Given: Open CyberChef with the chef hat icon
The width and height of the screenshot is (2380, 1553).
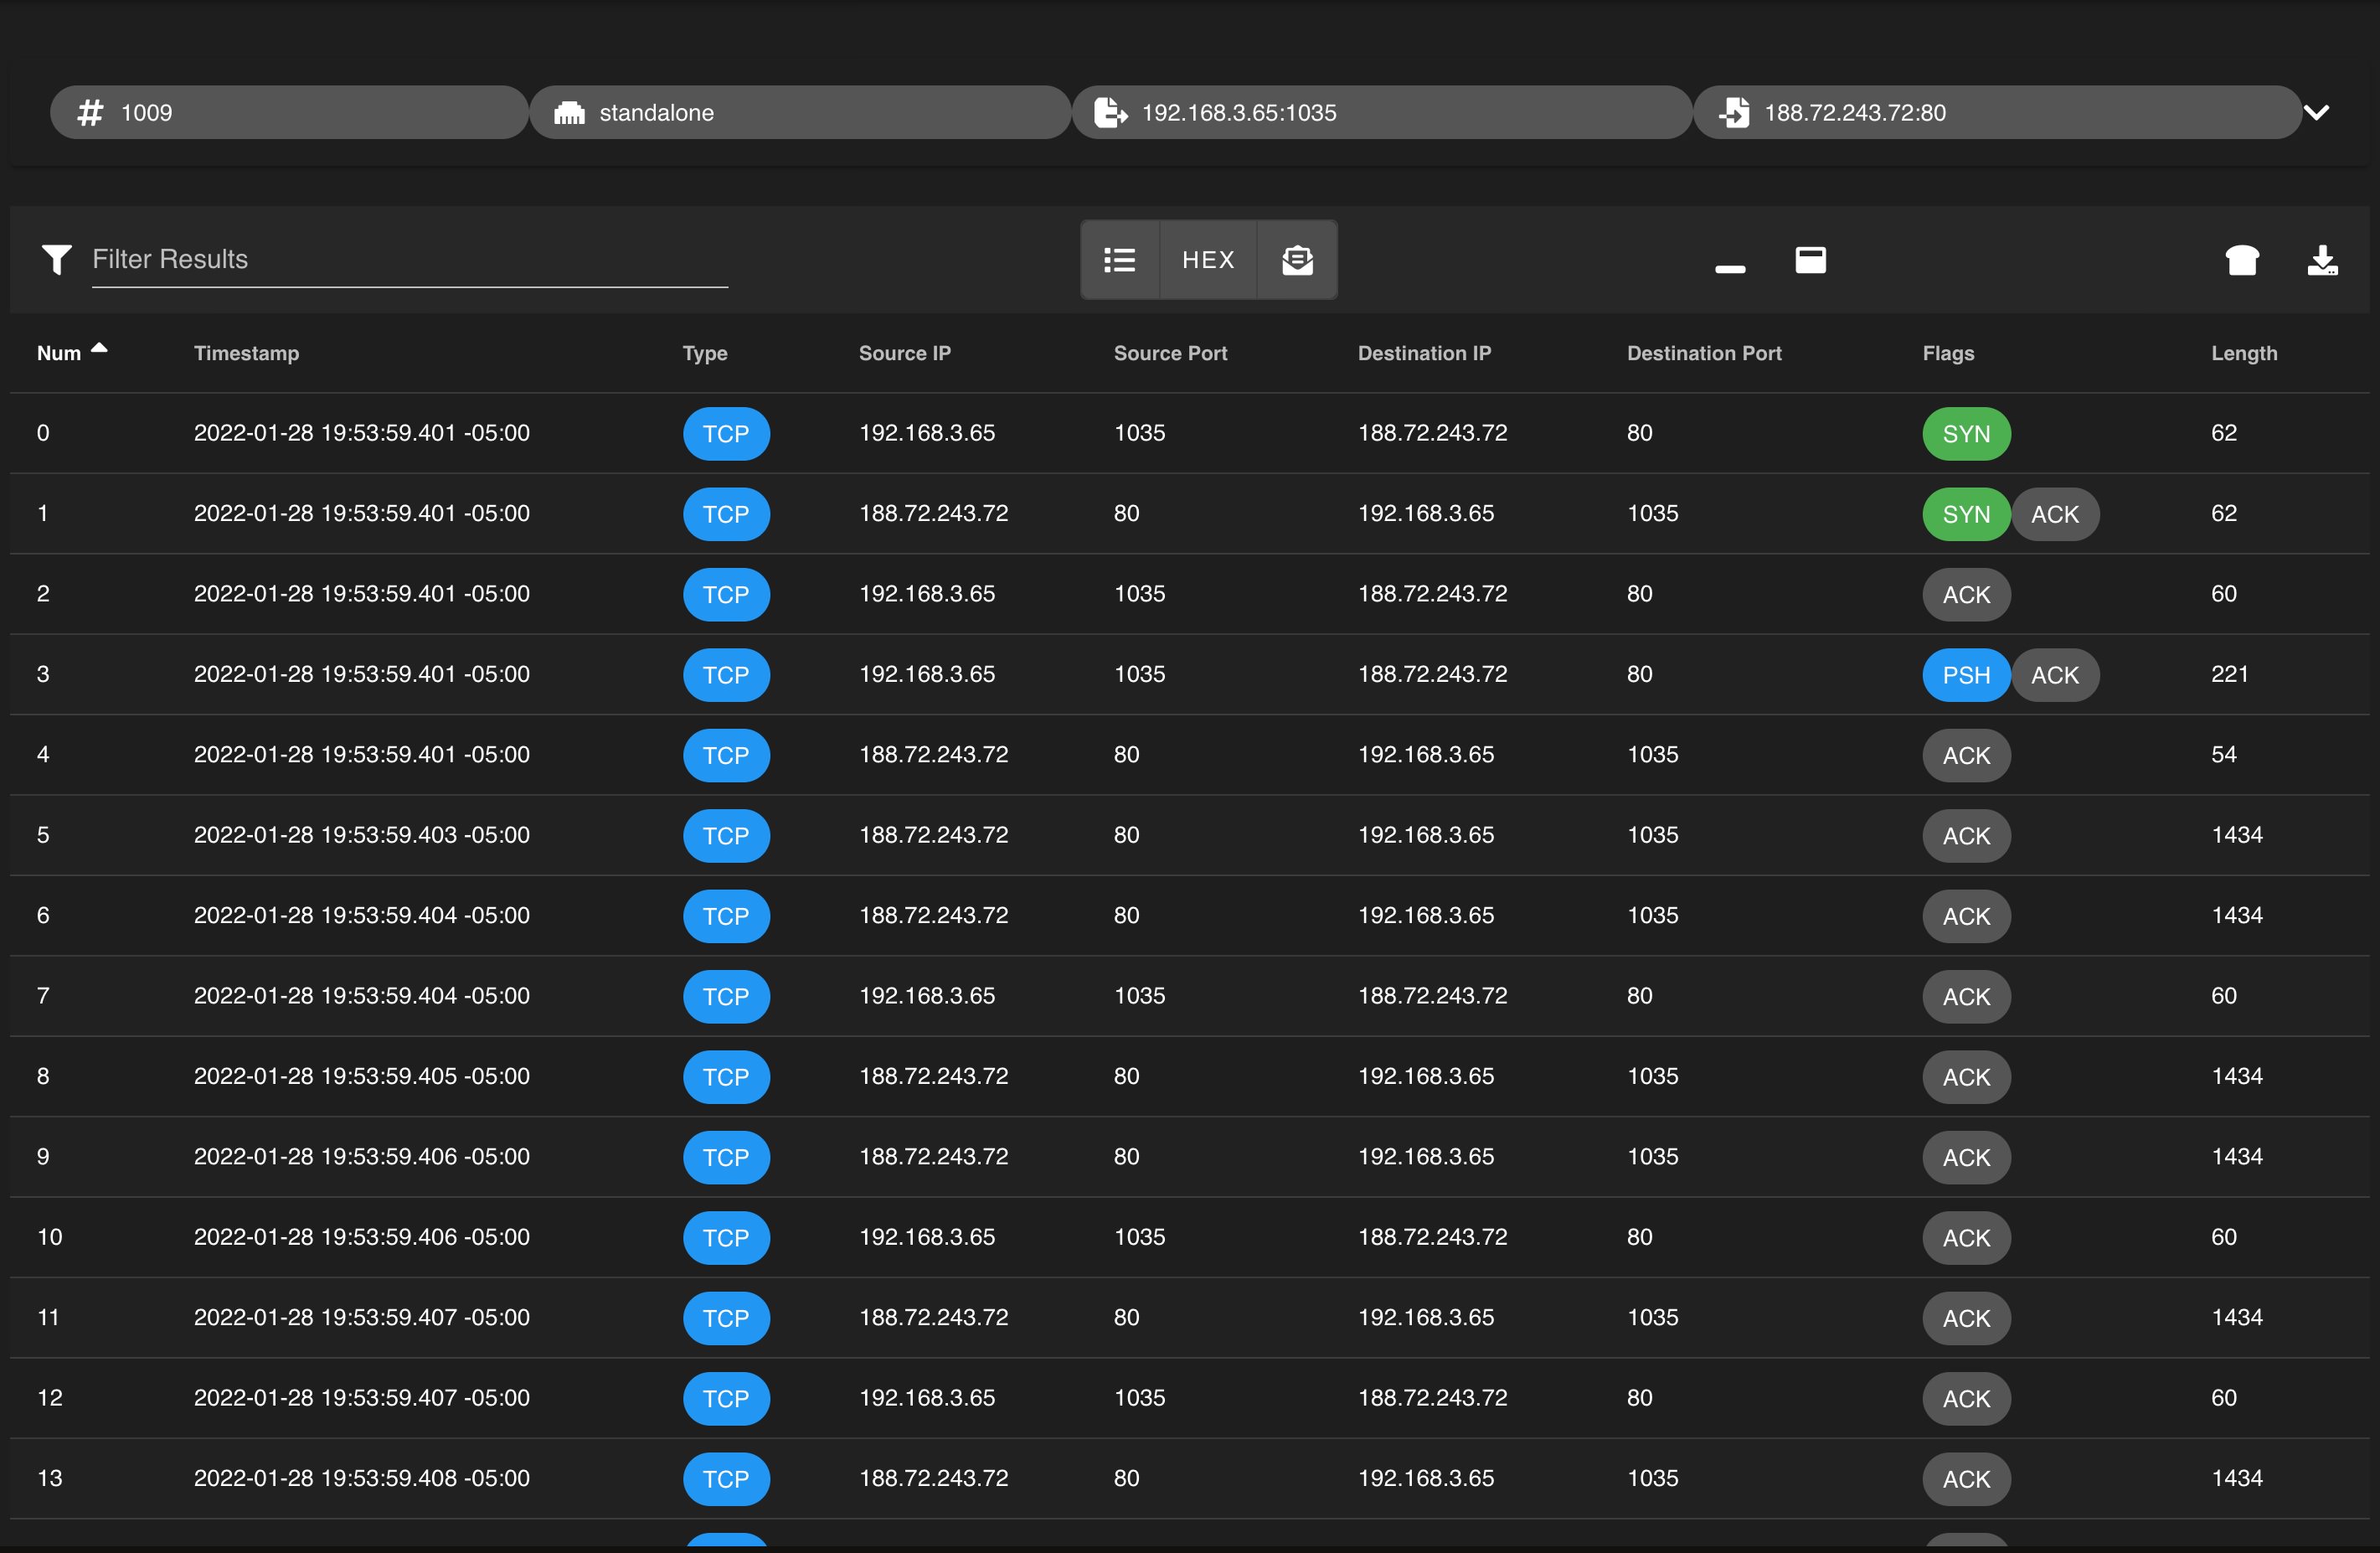Looking at the screenshot, I should (2241, 260).
